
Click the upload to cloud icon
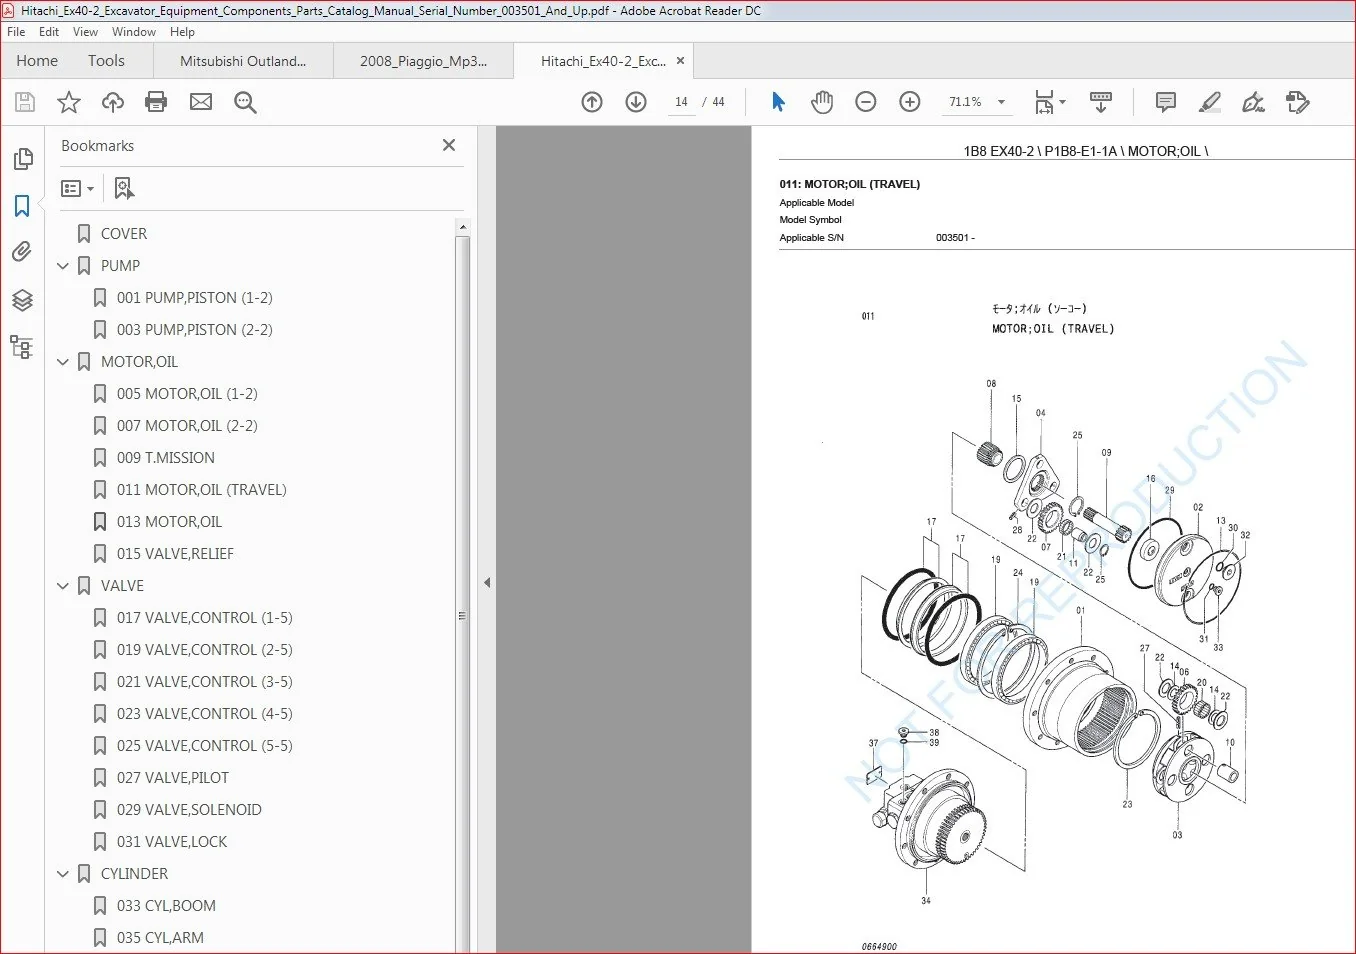tap(113, 102)
